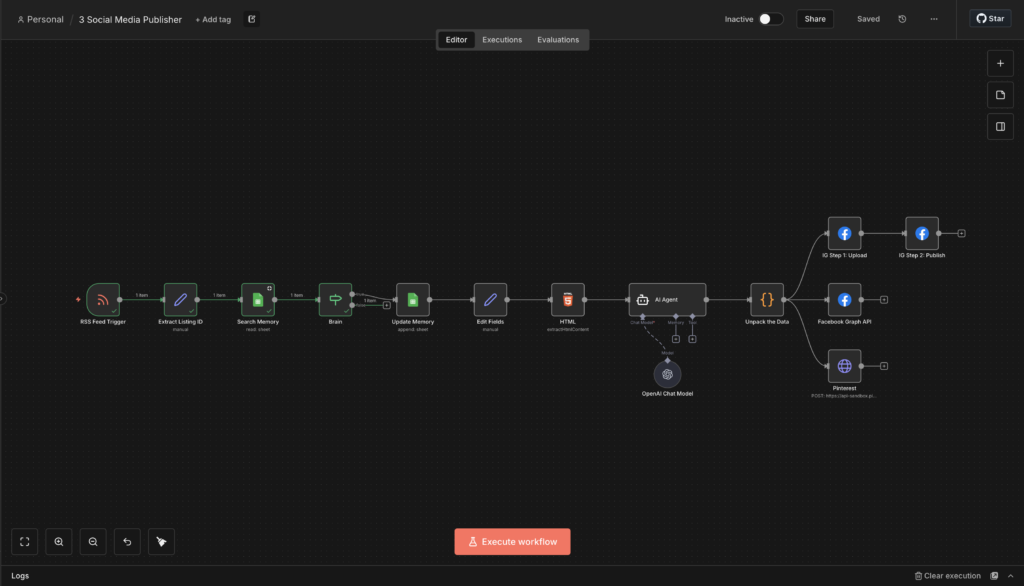This screenshot has width=1024, height=586.
Task: Select the Unpack the Data code node
Action: coord(767,299)
